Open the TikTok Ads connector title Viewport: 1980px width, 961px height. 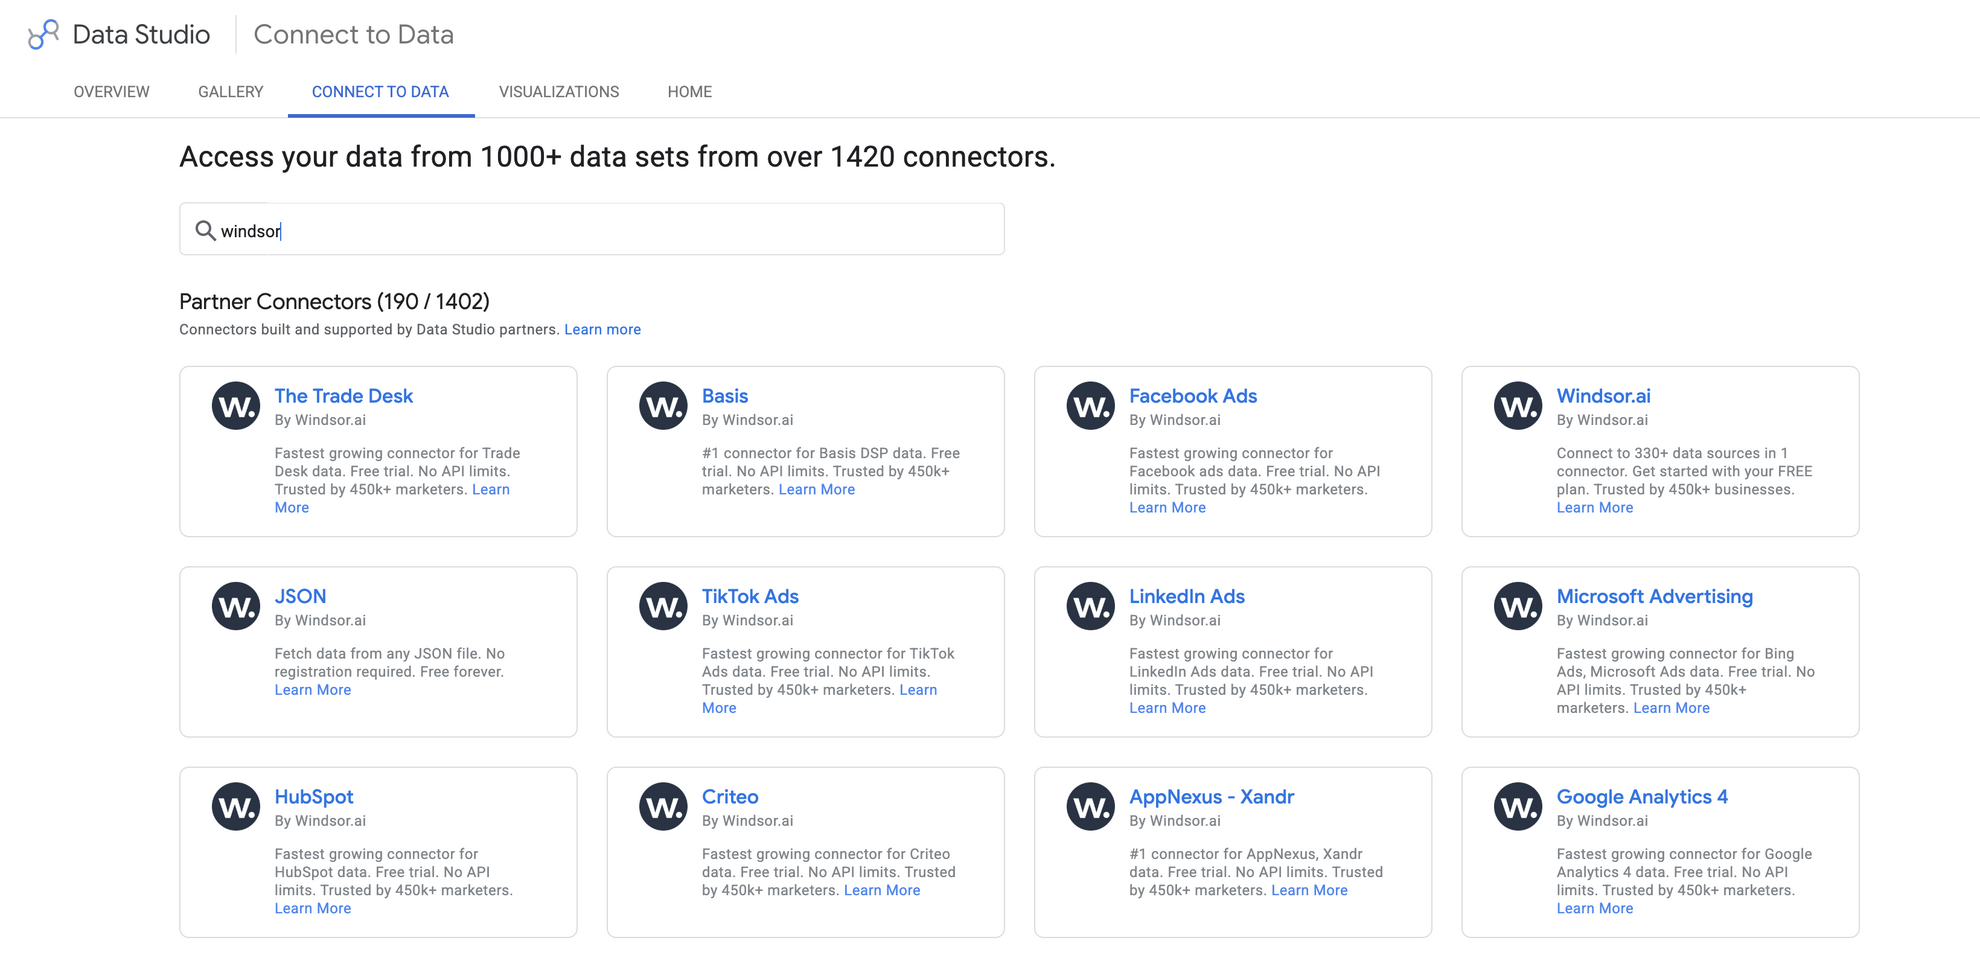click(x=750, y=596)
